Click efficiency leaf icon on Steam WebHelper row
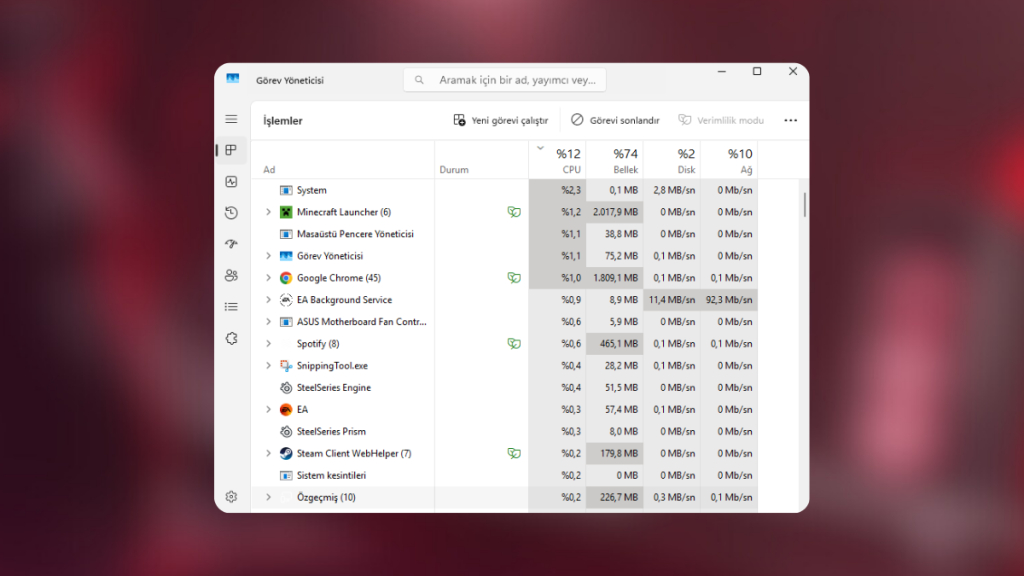1024x576 pixels. pyautogui.click(x=514, y=453)
